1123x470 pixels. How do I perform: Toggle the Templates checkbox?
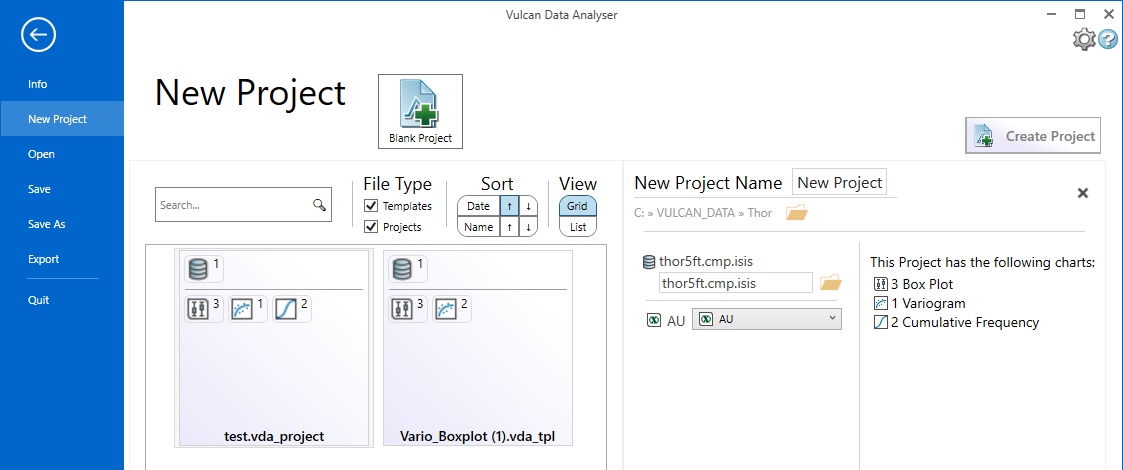click(371, 206)
